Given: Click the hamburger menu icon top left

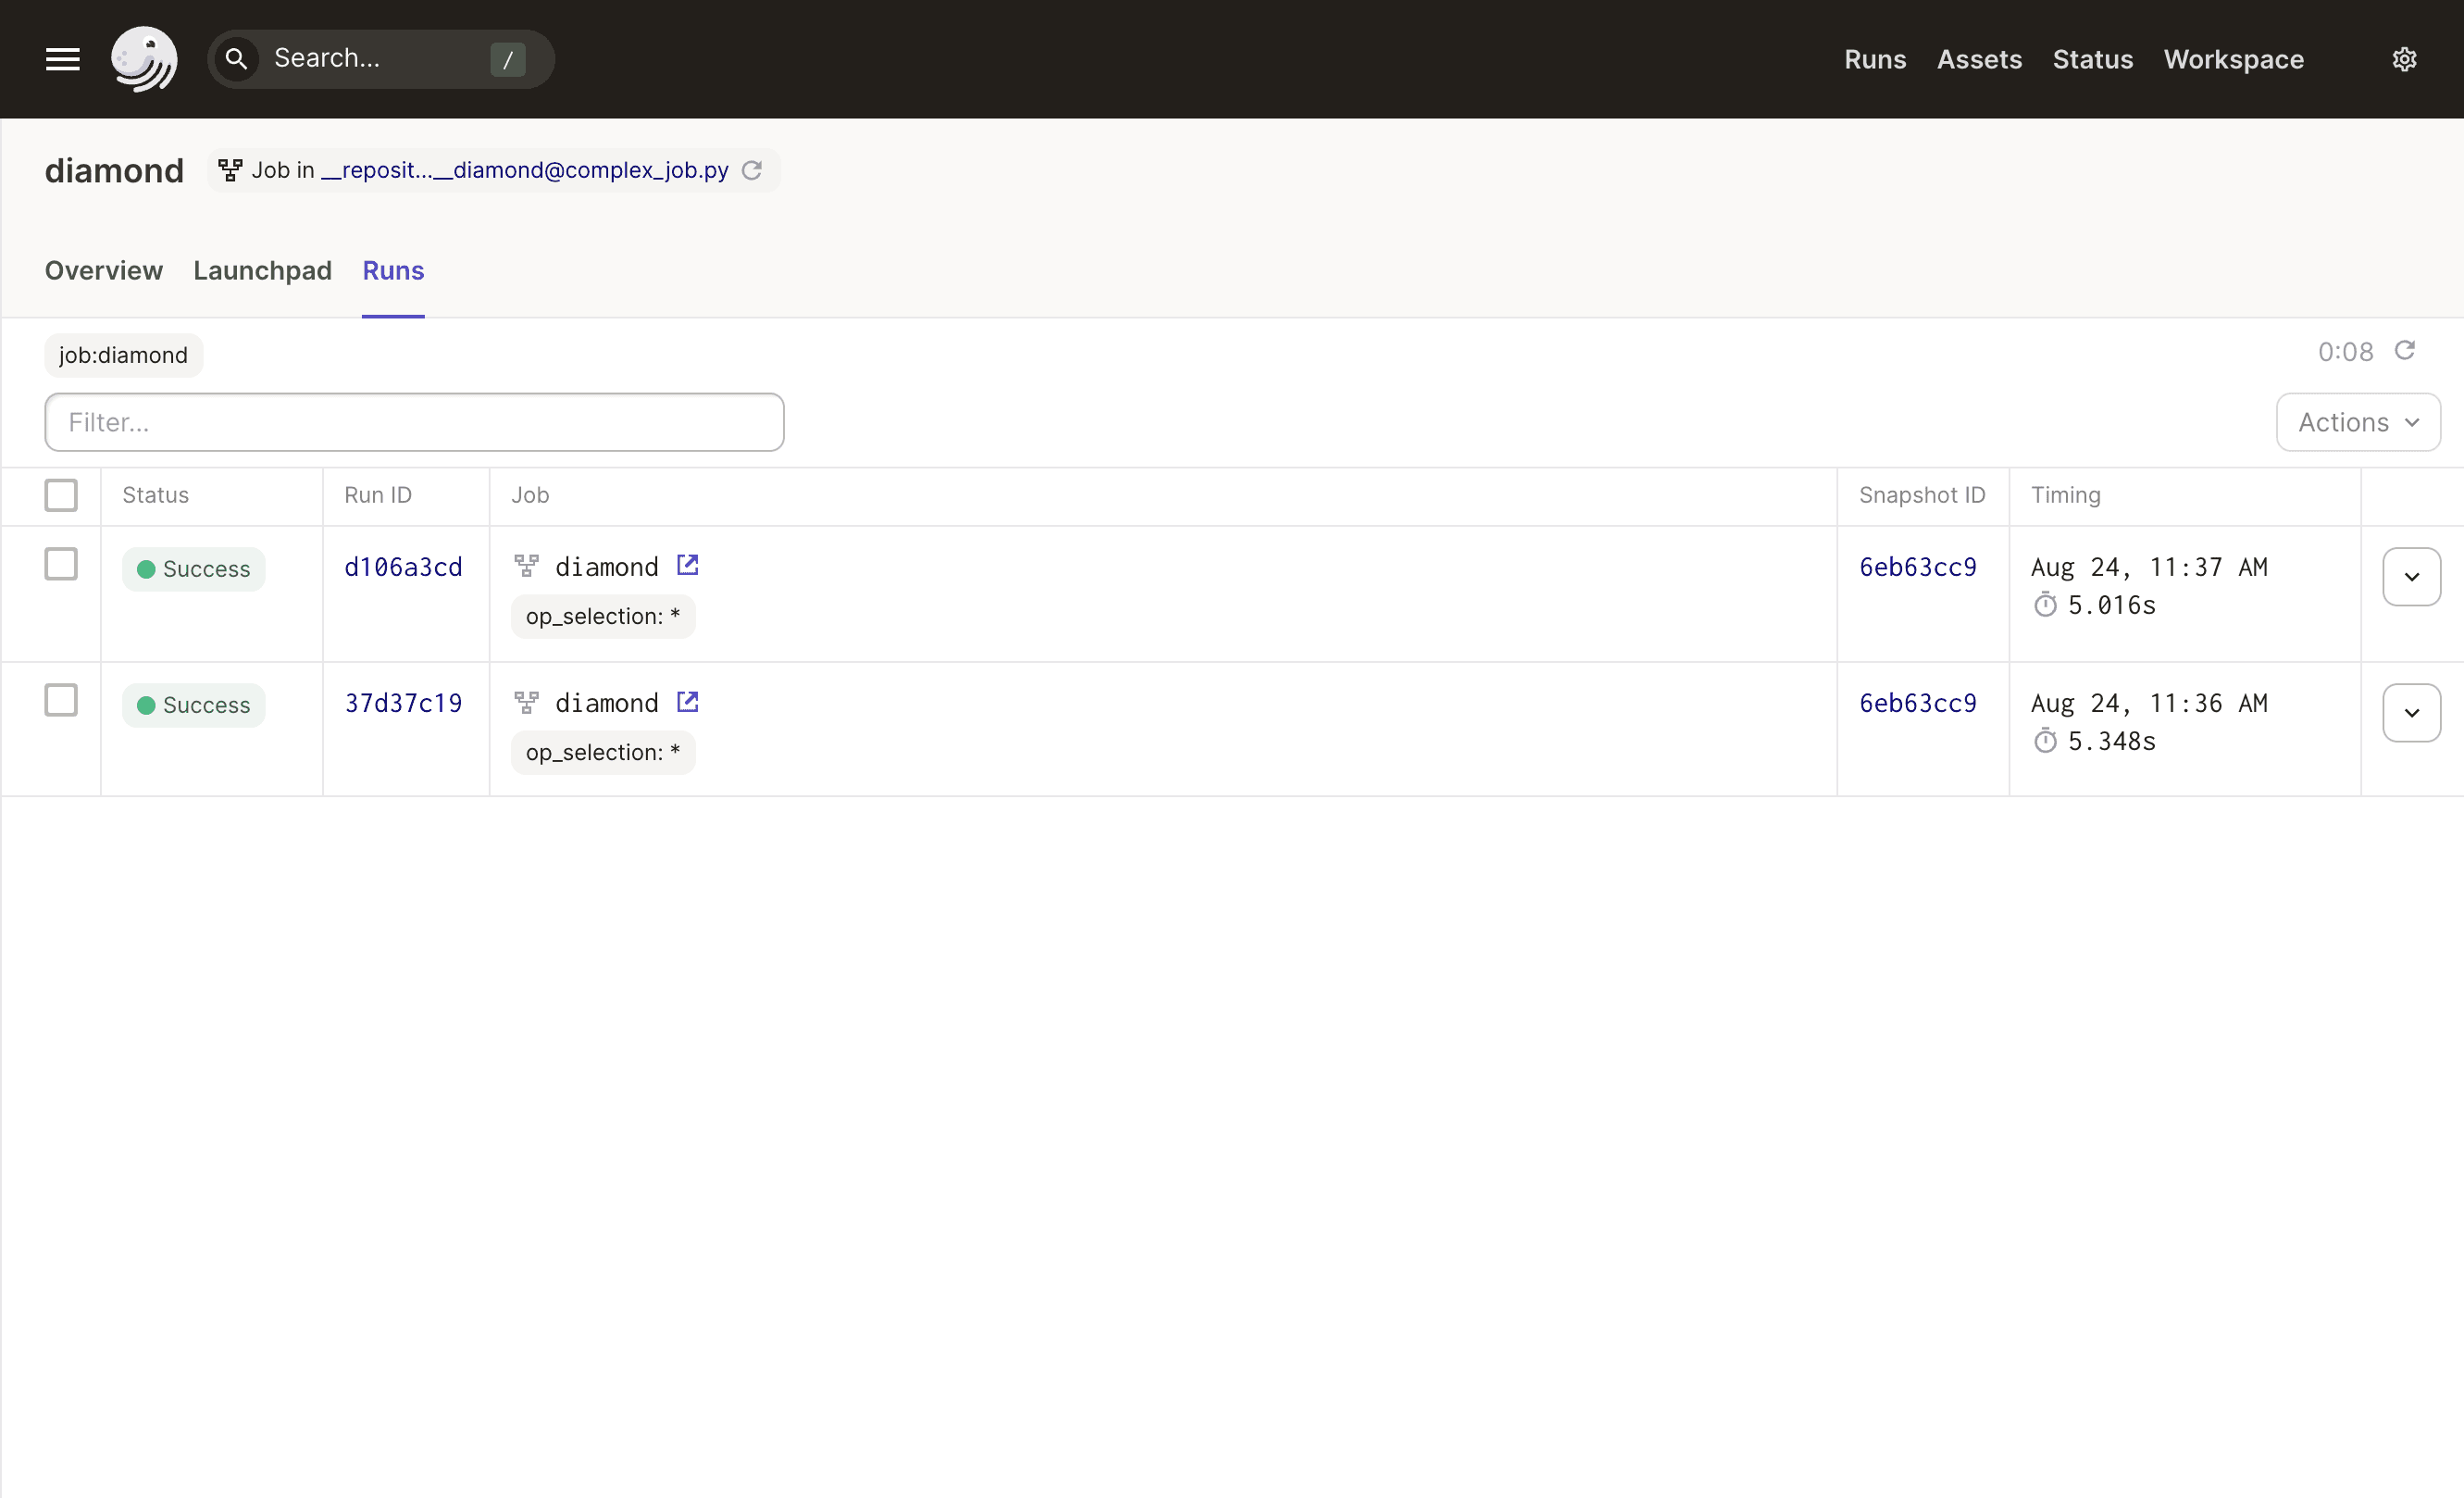Looking at the screenshot, I should [x=62, y=56].
